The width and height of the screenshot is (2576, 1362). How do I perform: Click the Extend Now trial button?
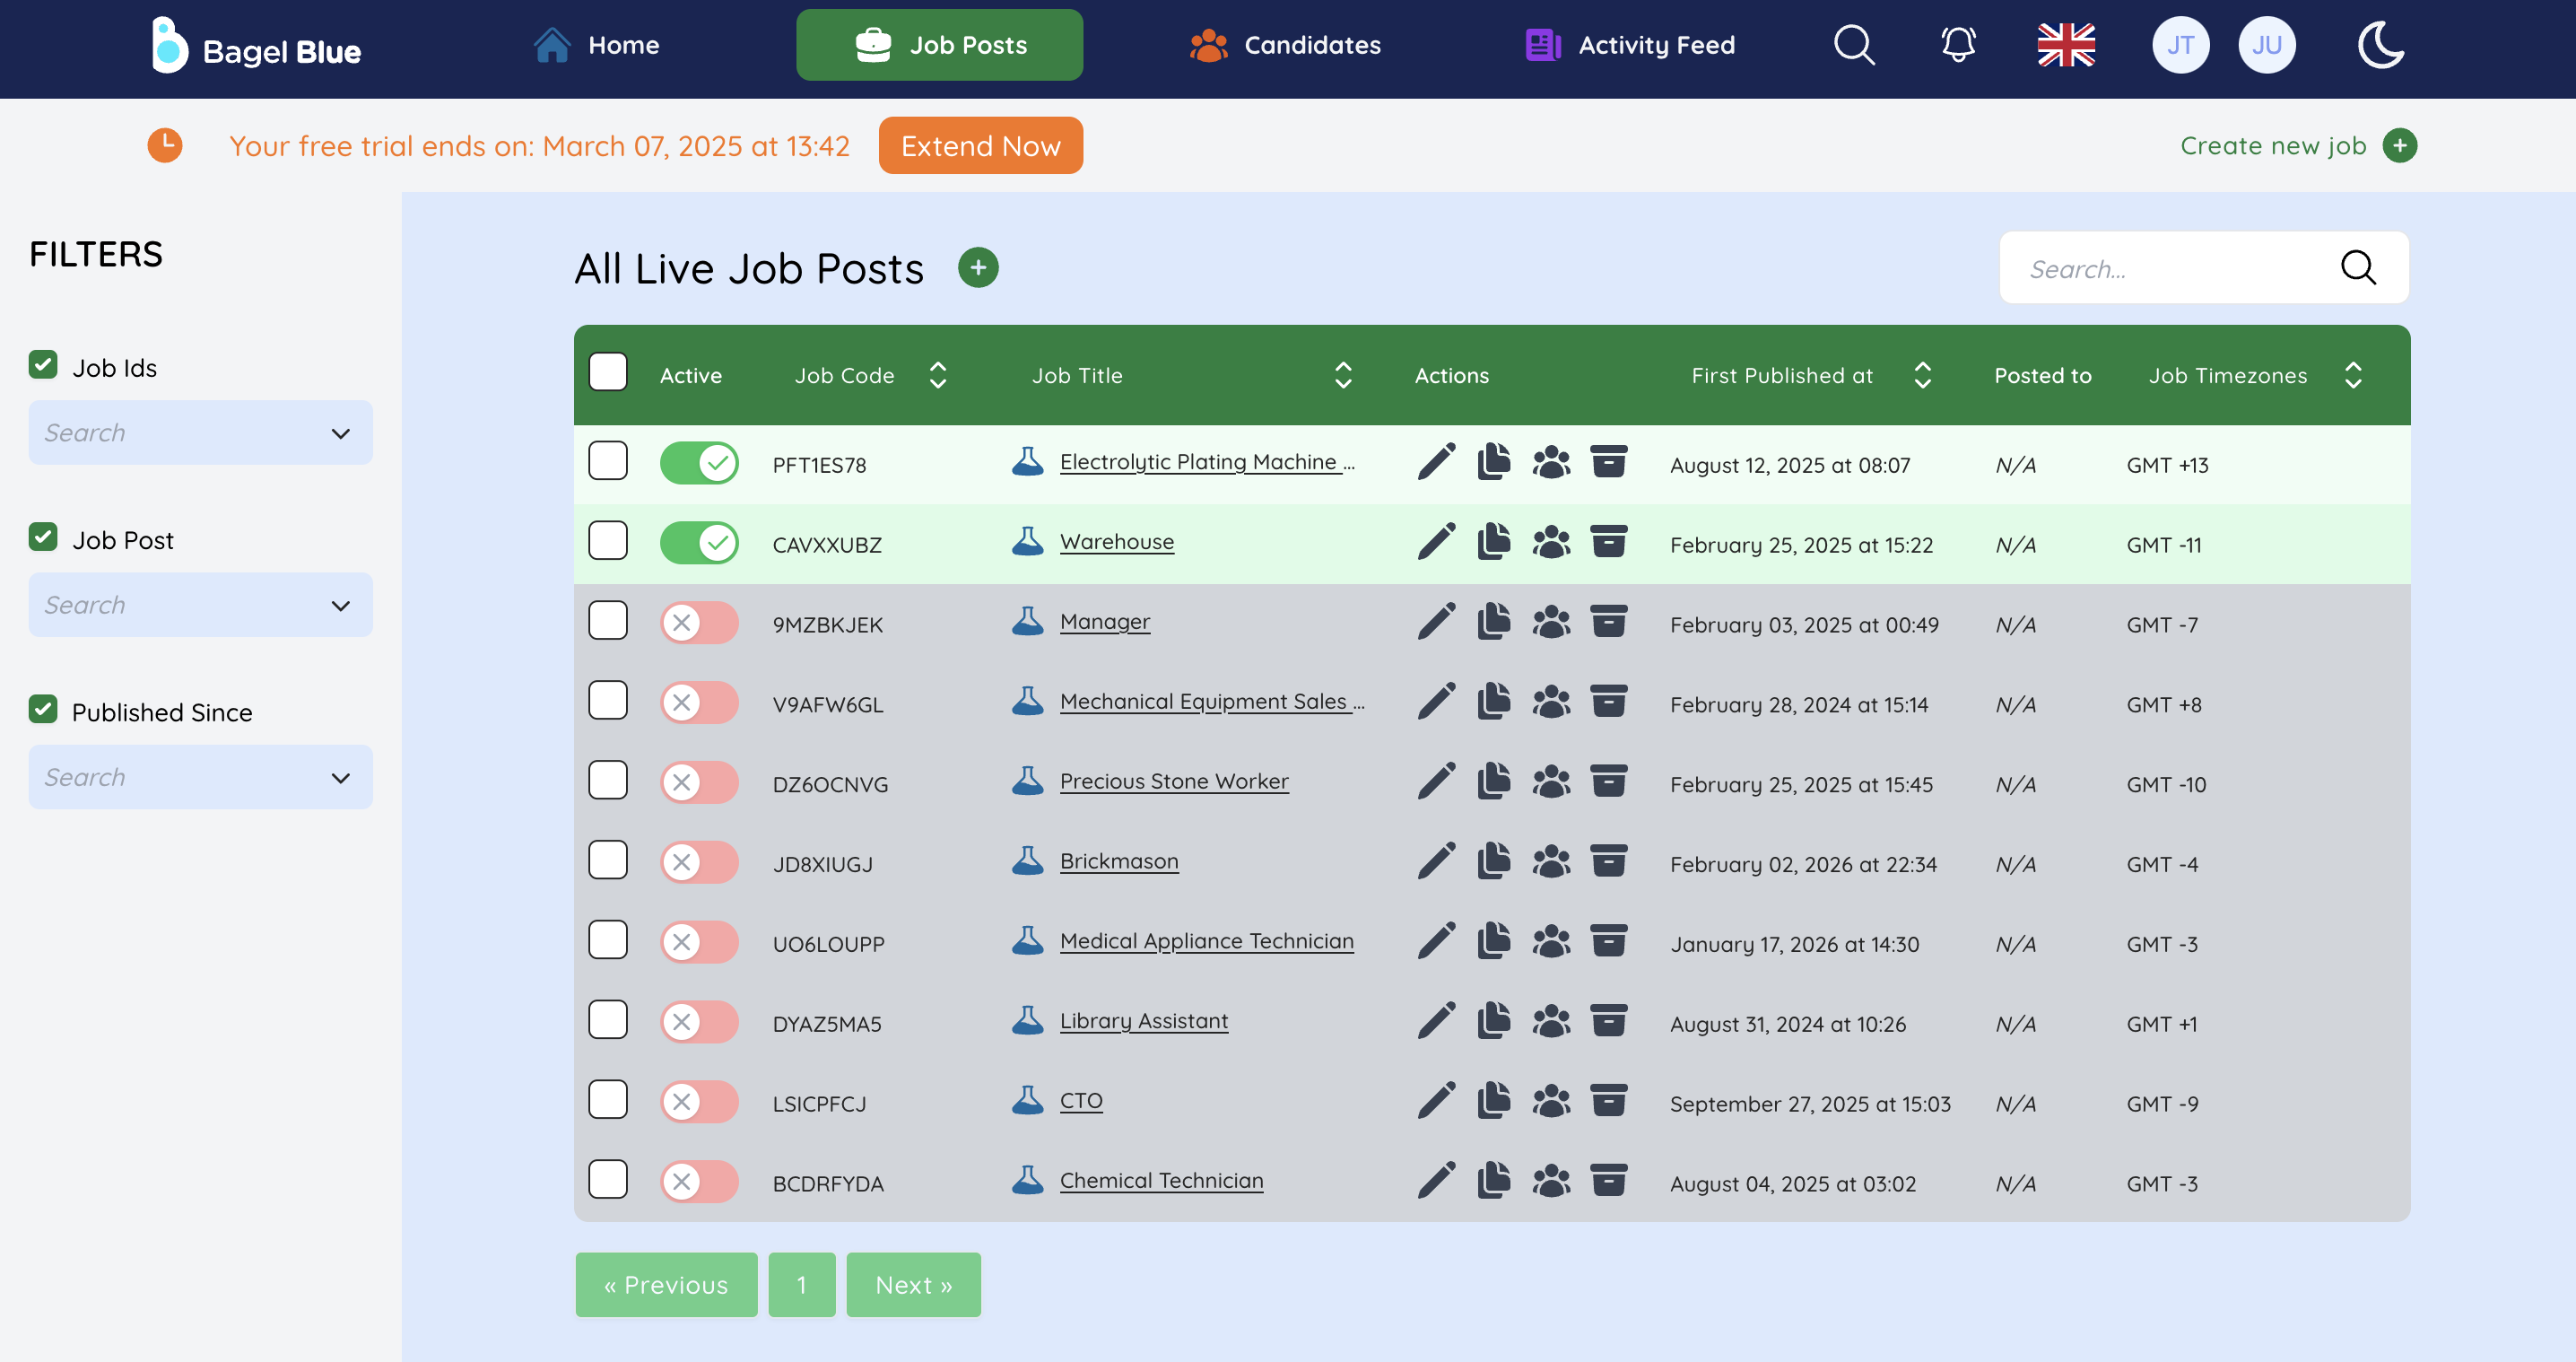point(981,144)
